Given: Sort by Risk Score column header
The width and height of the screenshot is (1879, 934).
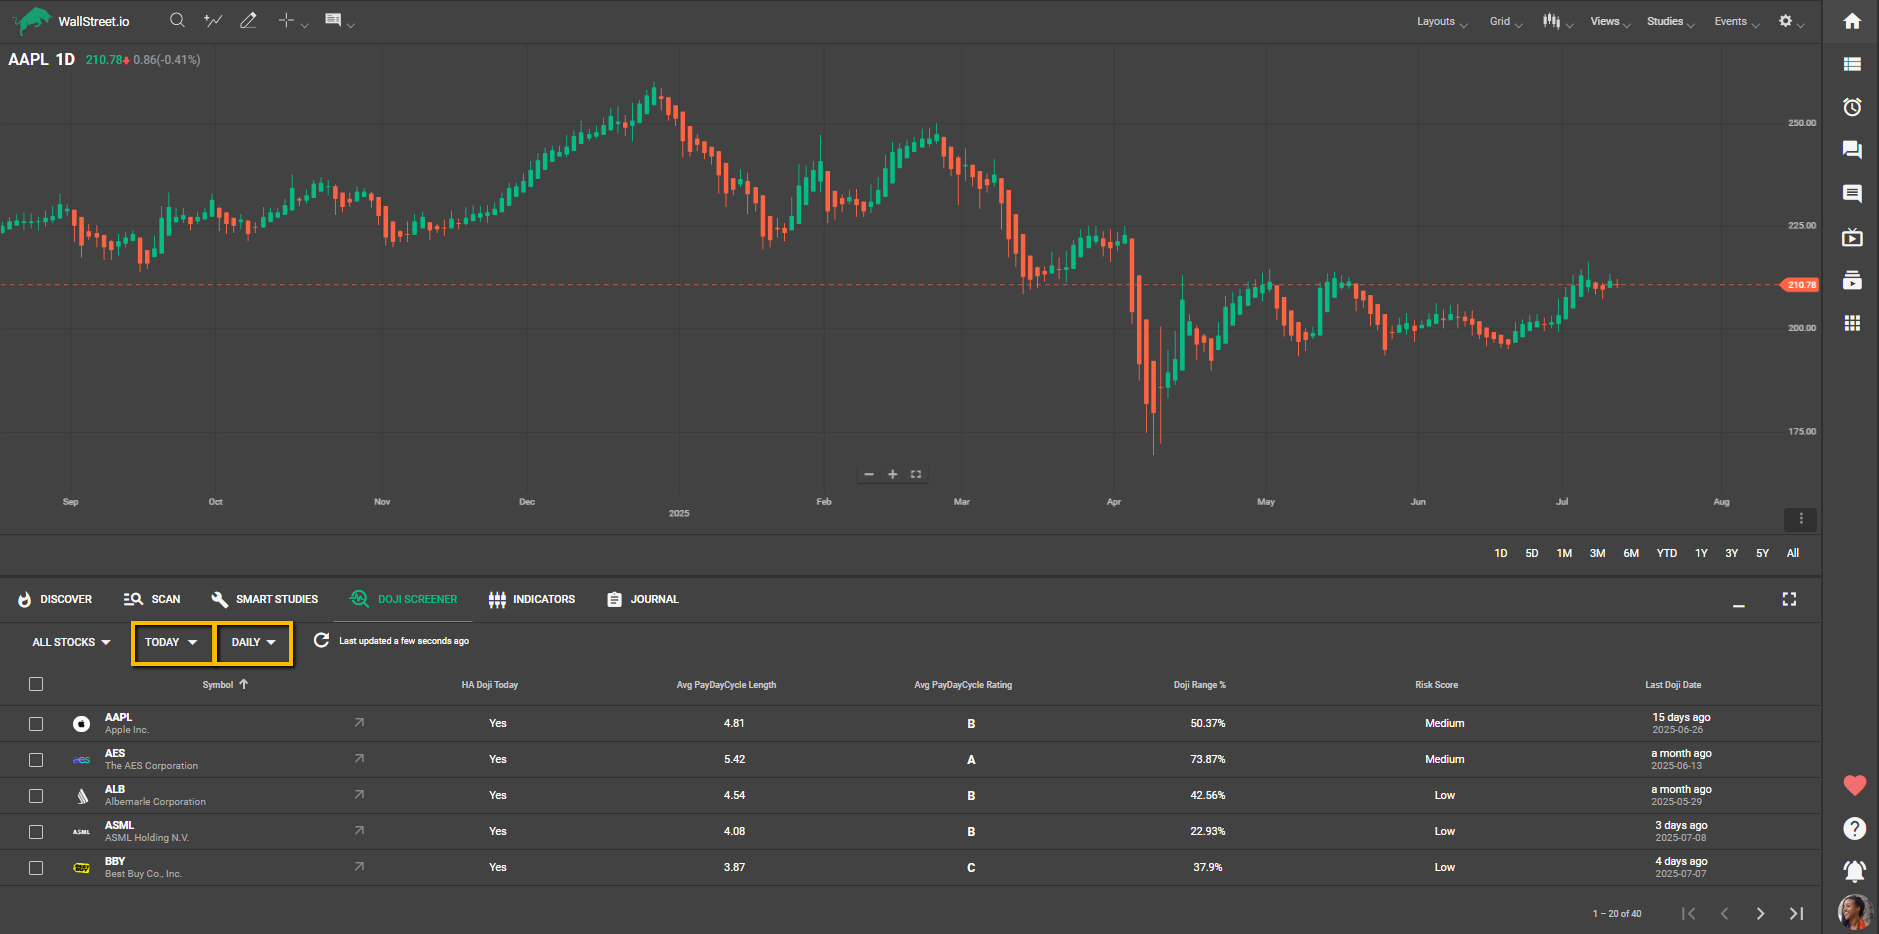Looking at the screenshot, I should click(1436, 685).
